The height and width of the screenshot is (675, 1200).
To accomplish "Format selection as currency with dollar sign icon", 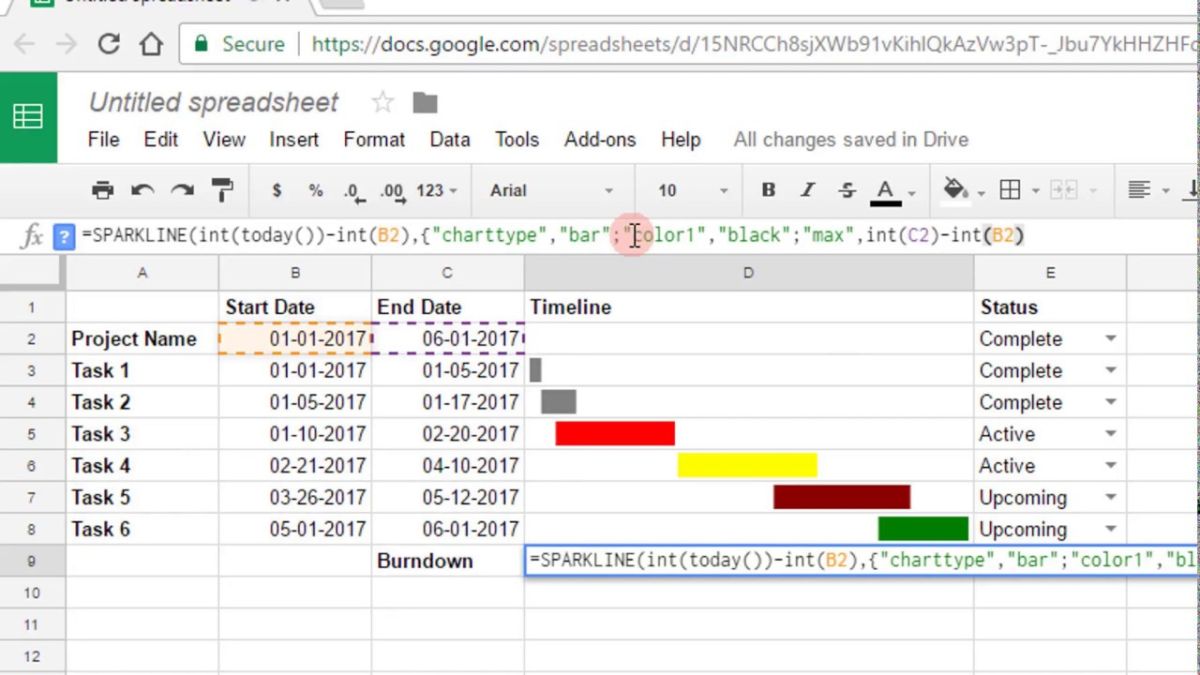I will [277, 190].
